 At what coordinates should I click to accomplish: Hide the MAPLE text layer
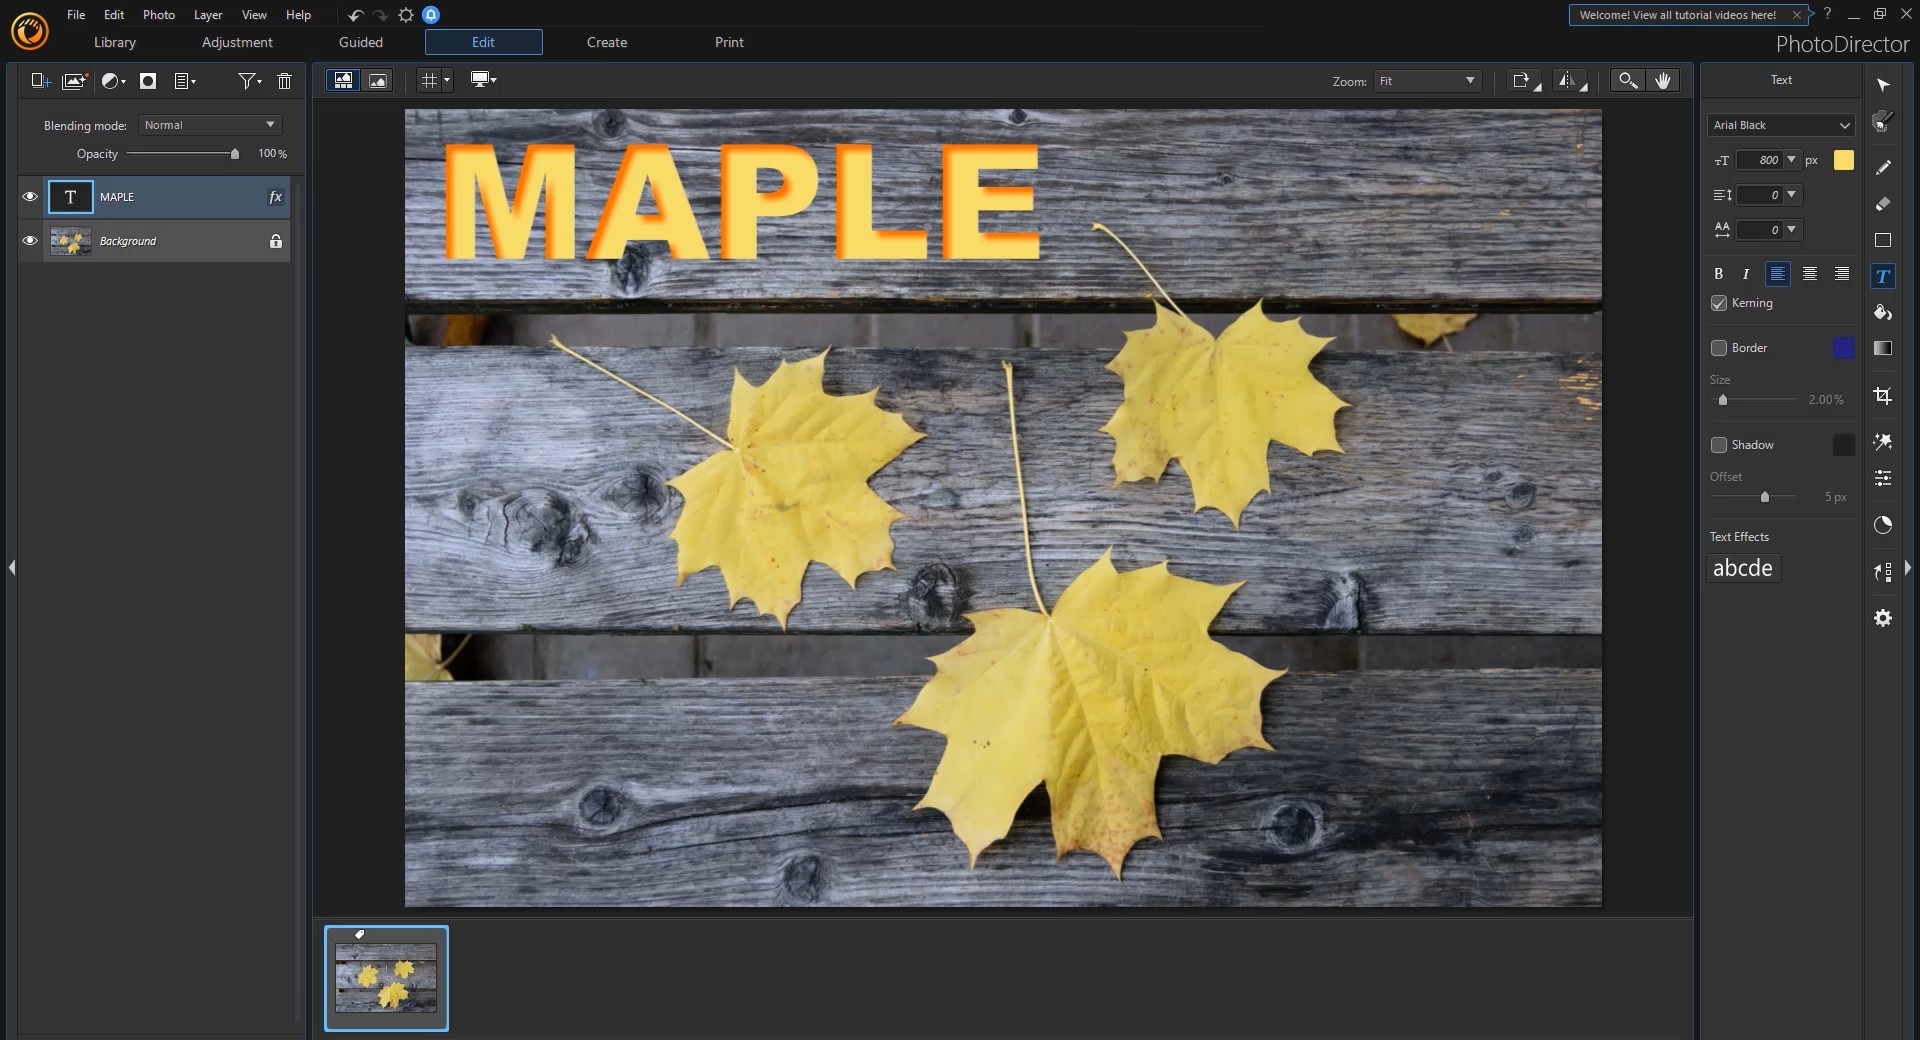29,197
